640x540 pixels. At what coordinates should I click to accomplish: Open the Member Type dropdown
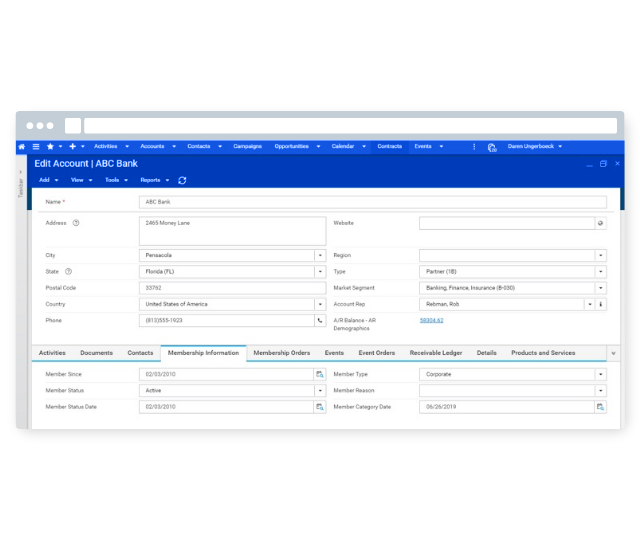coord(601,375)
